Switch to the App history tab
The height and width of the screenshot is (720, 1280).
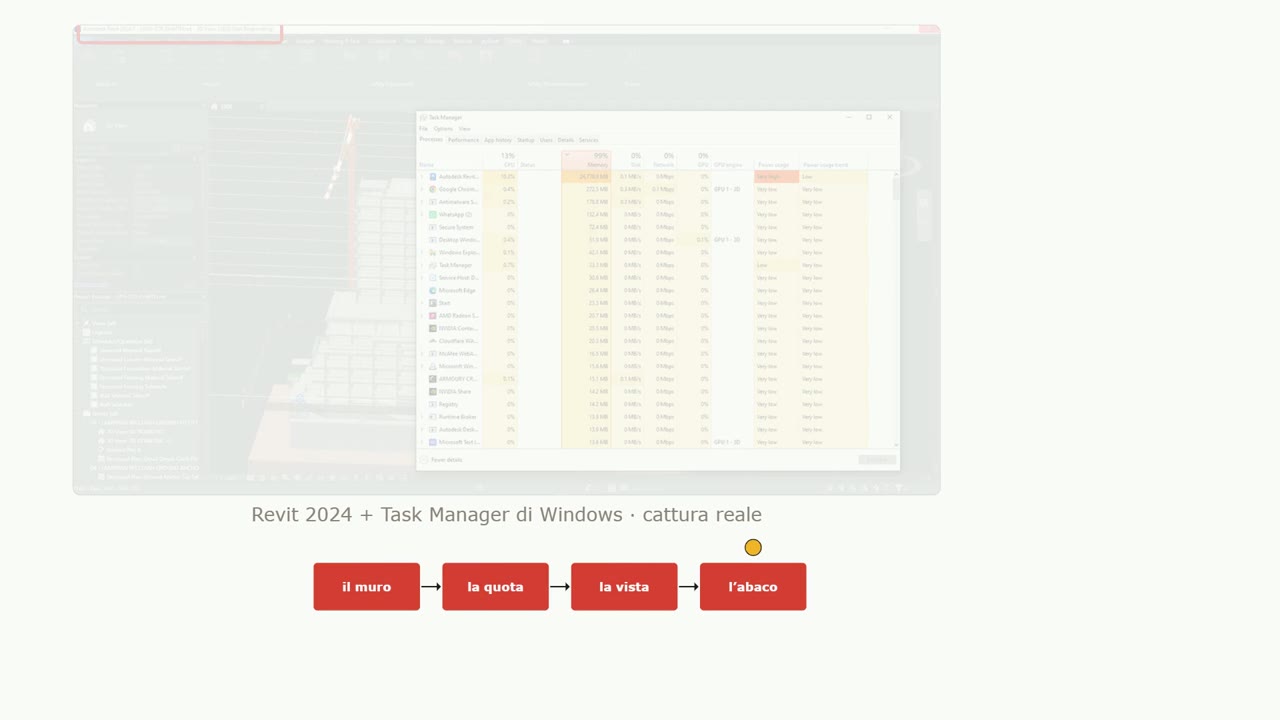click(498, 140)
